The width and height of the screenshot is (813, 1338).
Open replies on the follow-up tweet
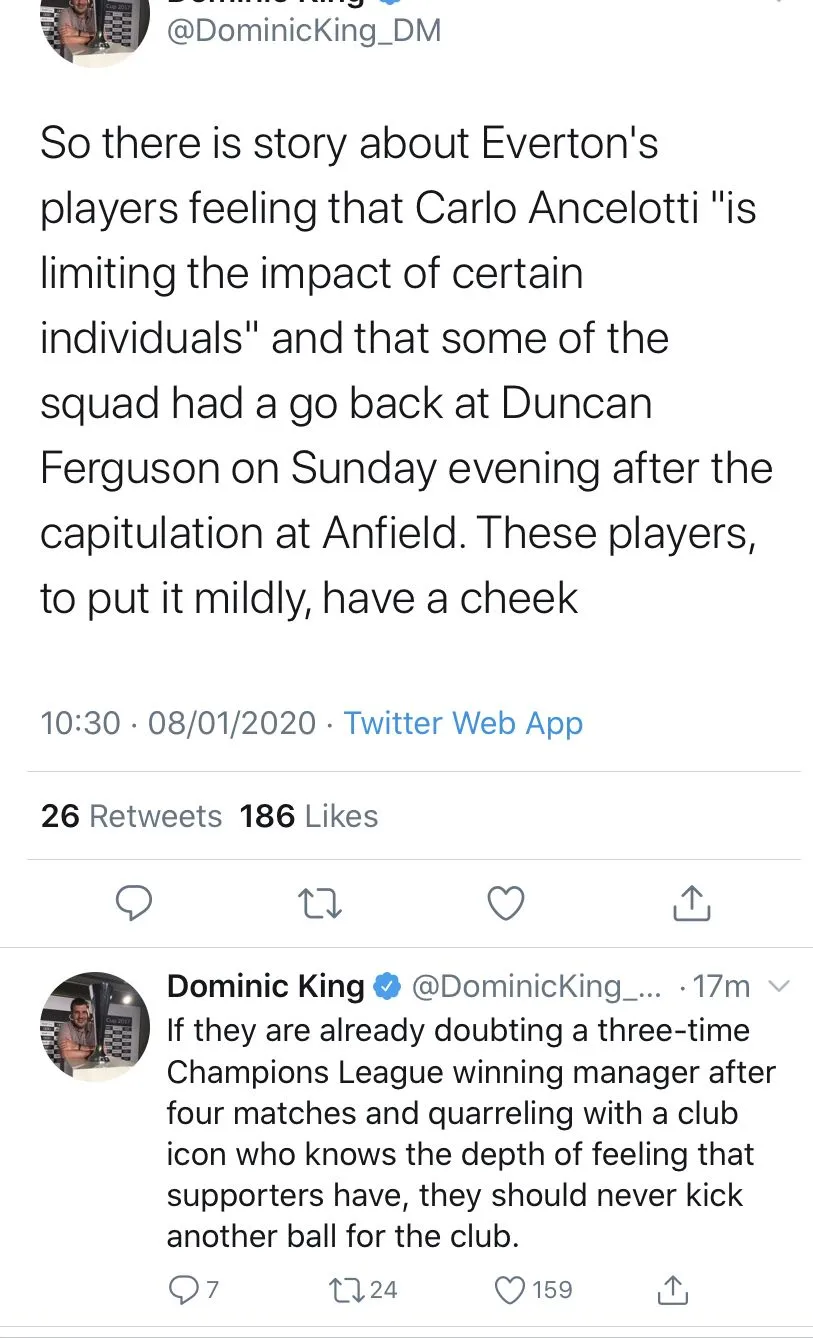(182, 1290)
